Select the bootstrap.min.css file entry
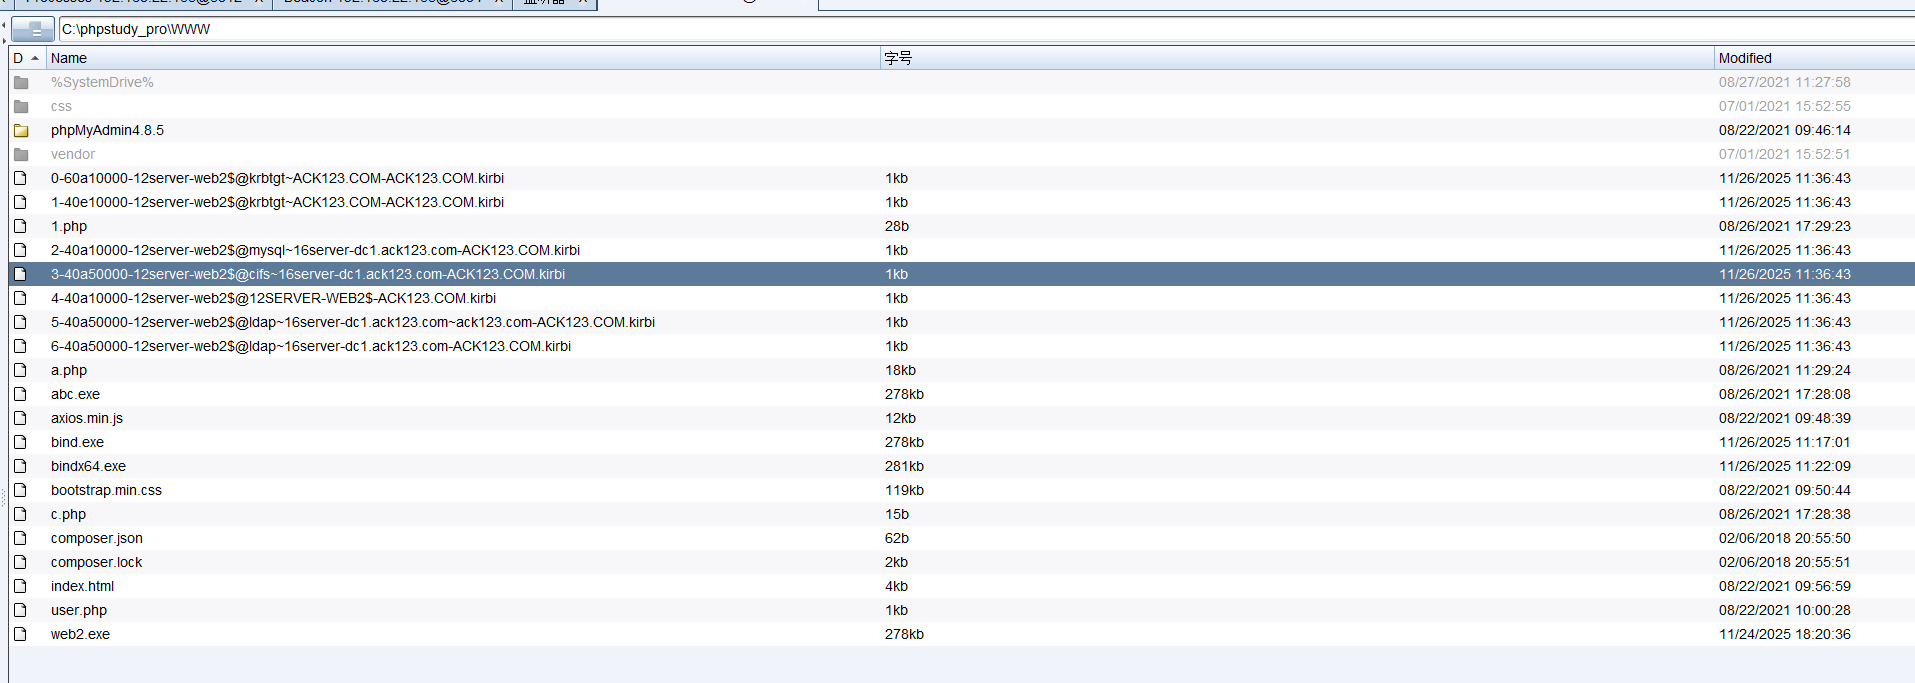 (106, 490)
